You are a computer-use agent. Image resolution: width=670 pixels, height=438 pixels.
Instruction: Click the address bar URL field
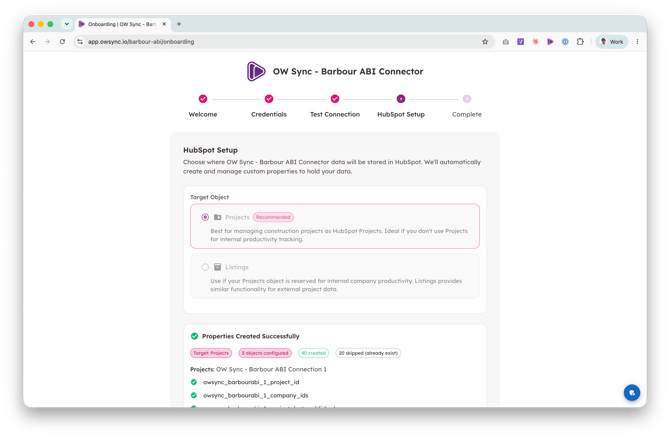pyautogui.click(x=282, y=42)
